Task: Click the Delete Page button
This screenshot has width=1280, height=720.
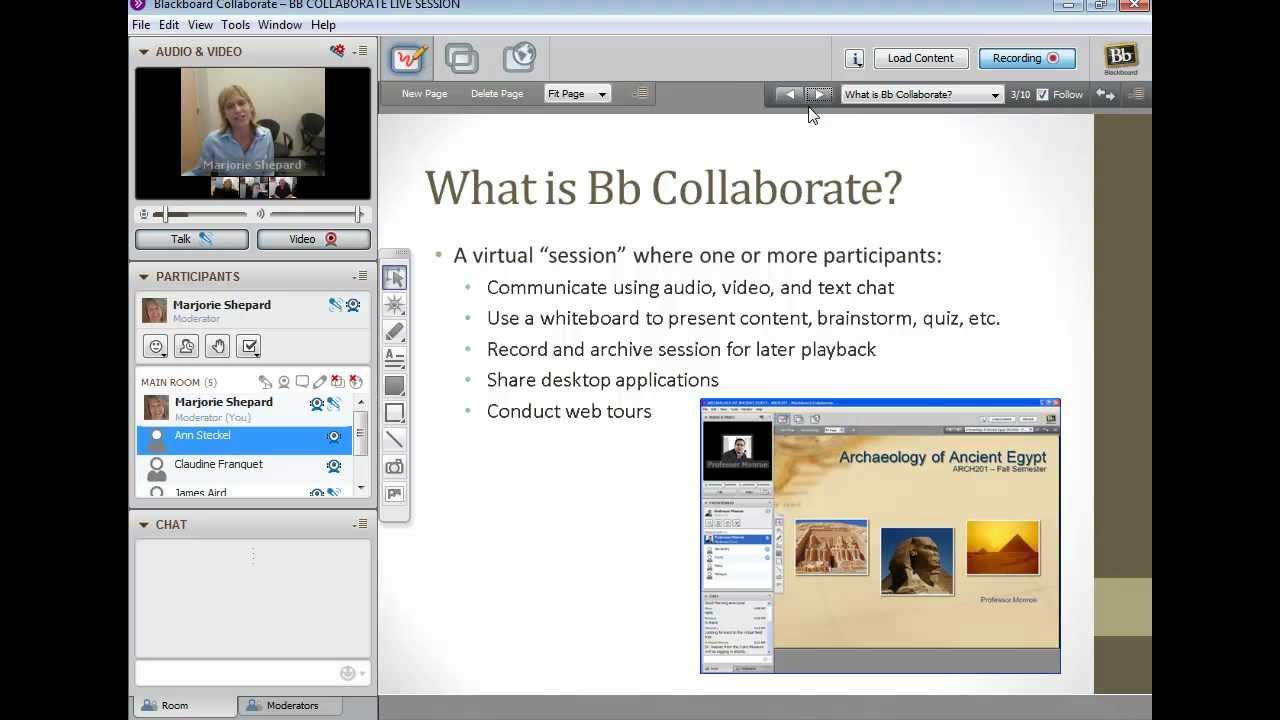Action: coord(497,94)
